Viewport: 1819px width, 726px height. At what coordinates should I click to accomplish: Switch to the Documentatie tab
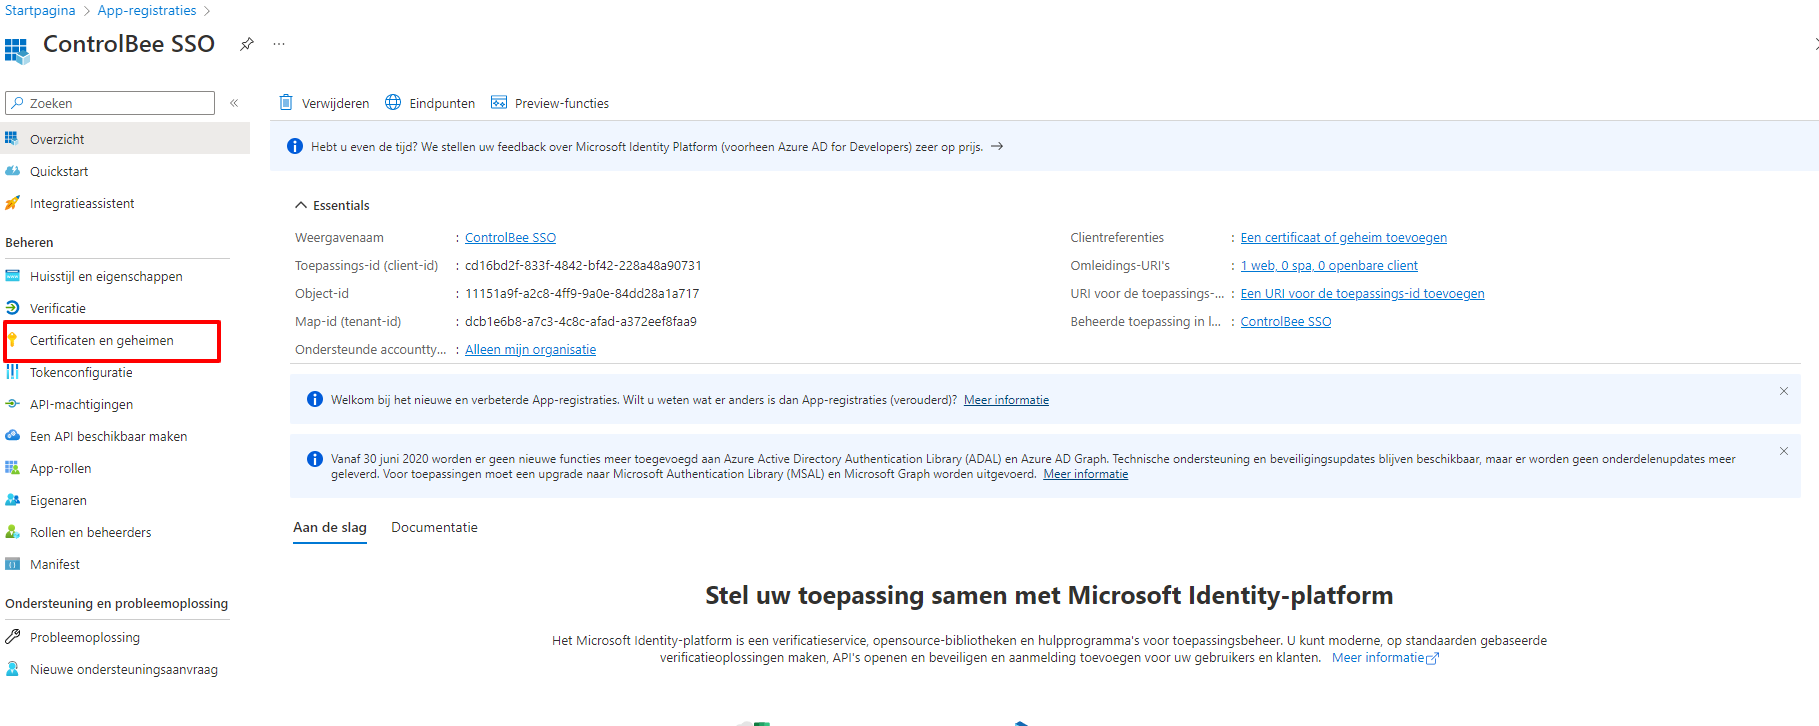tap(434, 527)
